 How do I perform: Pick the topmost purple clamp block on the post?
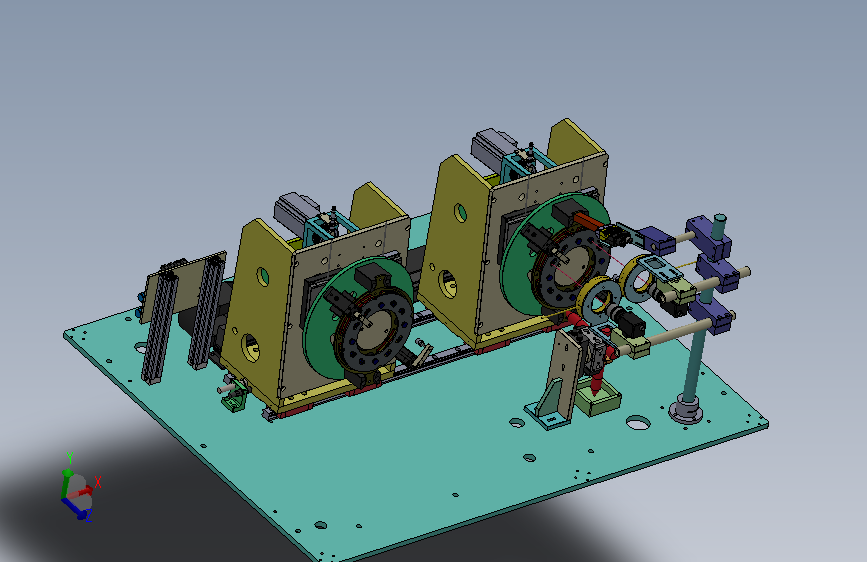click(x=708, y=236)
